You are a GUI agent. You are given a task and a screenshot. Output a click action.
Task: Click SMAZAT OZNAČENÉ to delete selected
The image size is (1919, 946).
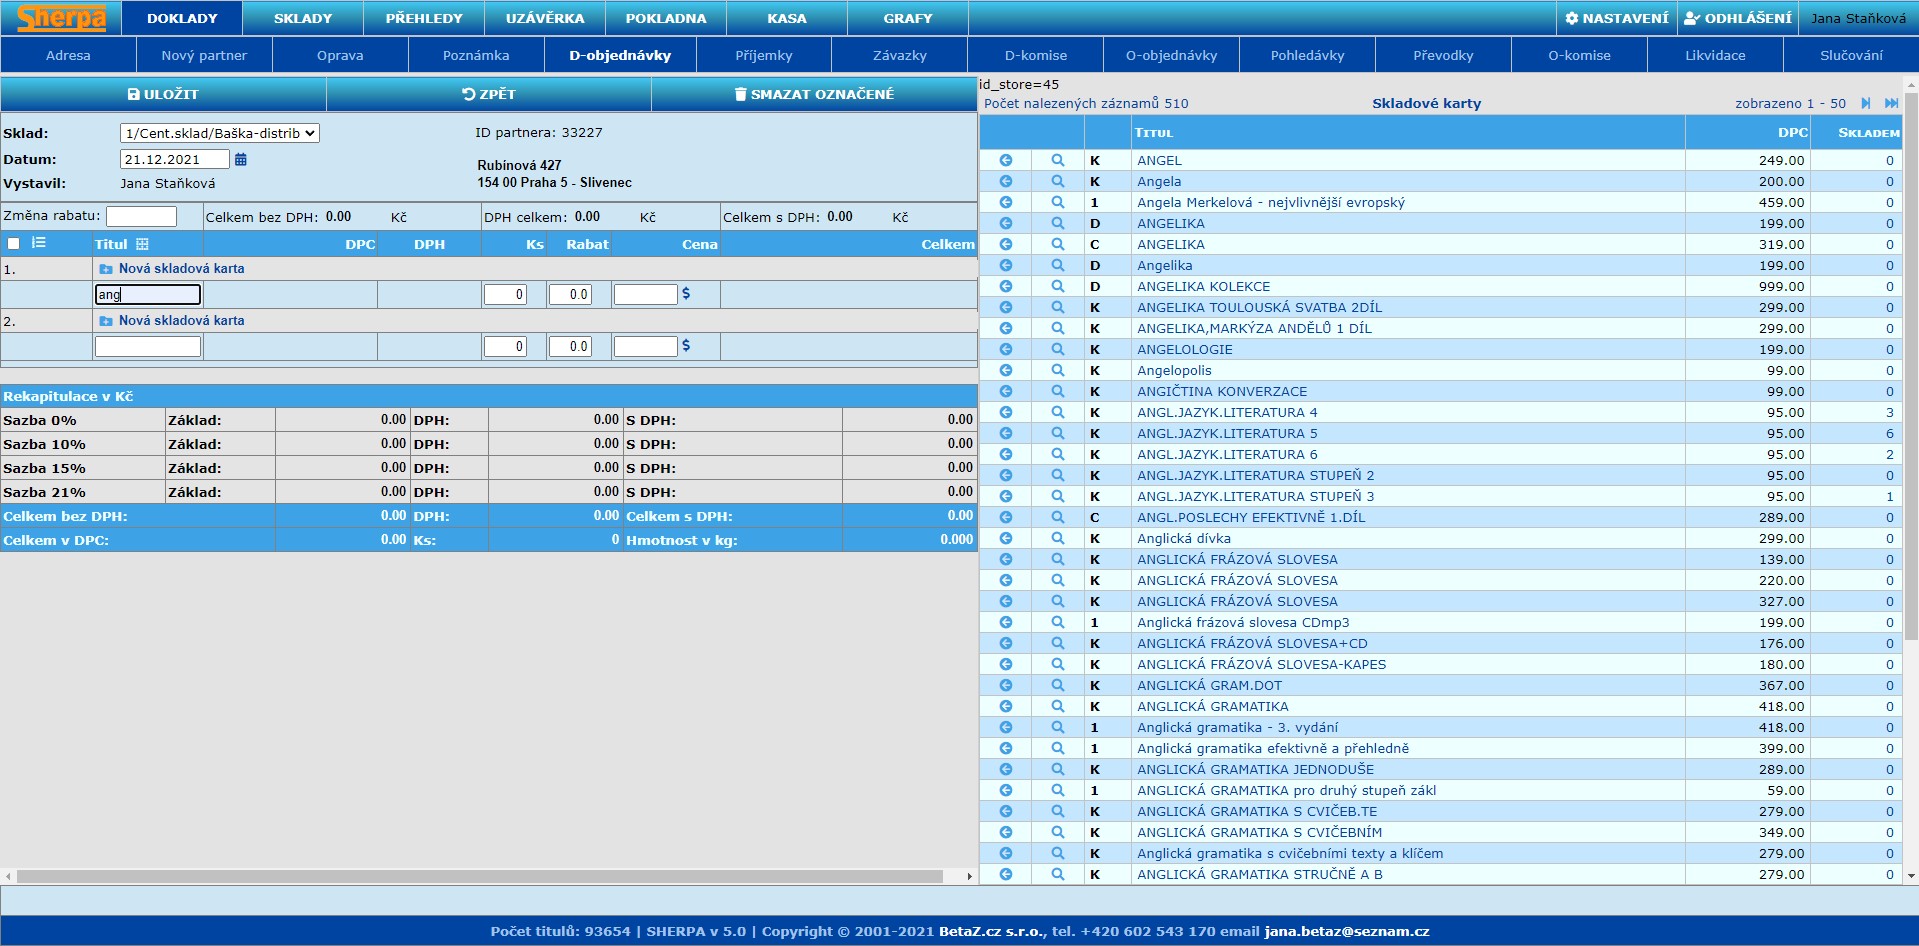pyautogui.click(x=813, y=94)
